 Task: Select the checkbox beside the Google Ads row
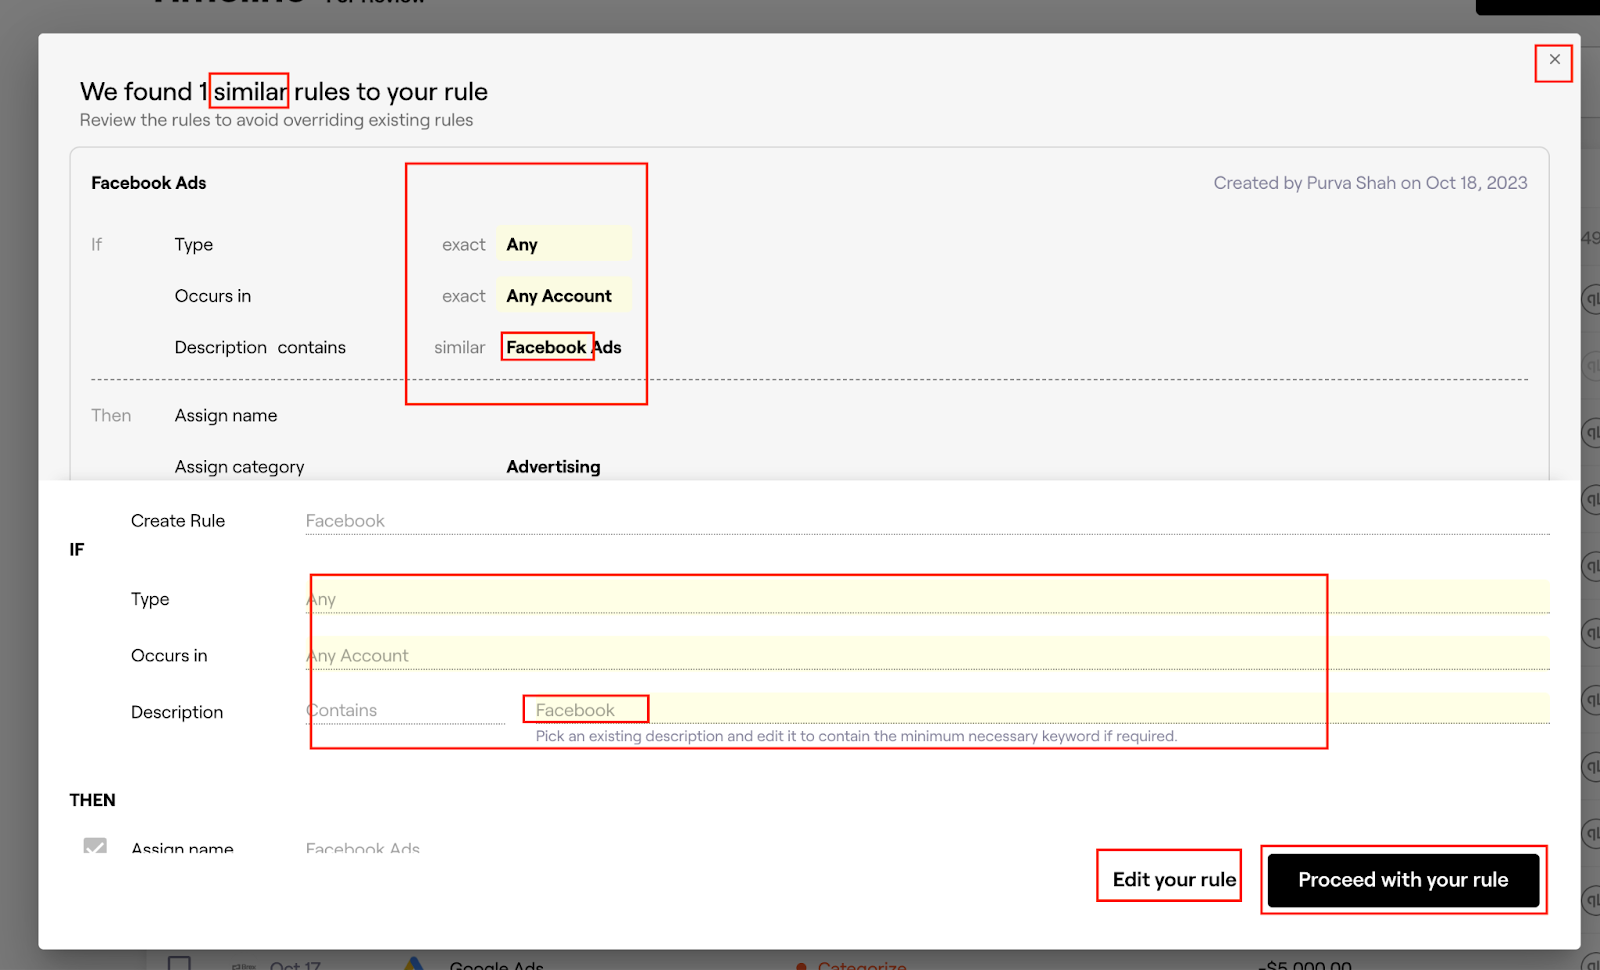coord(179,963)
